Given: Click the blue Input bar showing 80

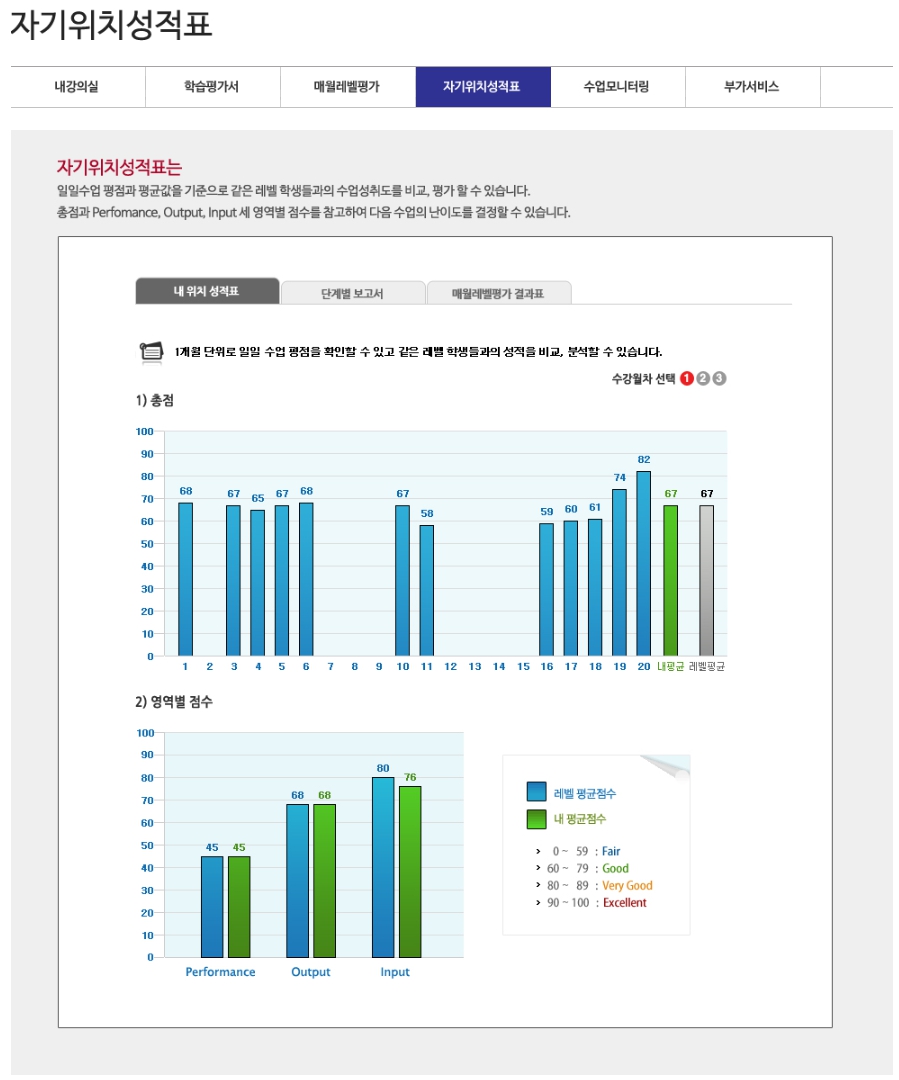Looking at the screenshot, I should [x=383, y=867].
